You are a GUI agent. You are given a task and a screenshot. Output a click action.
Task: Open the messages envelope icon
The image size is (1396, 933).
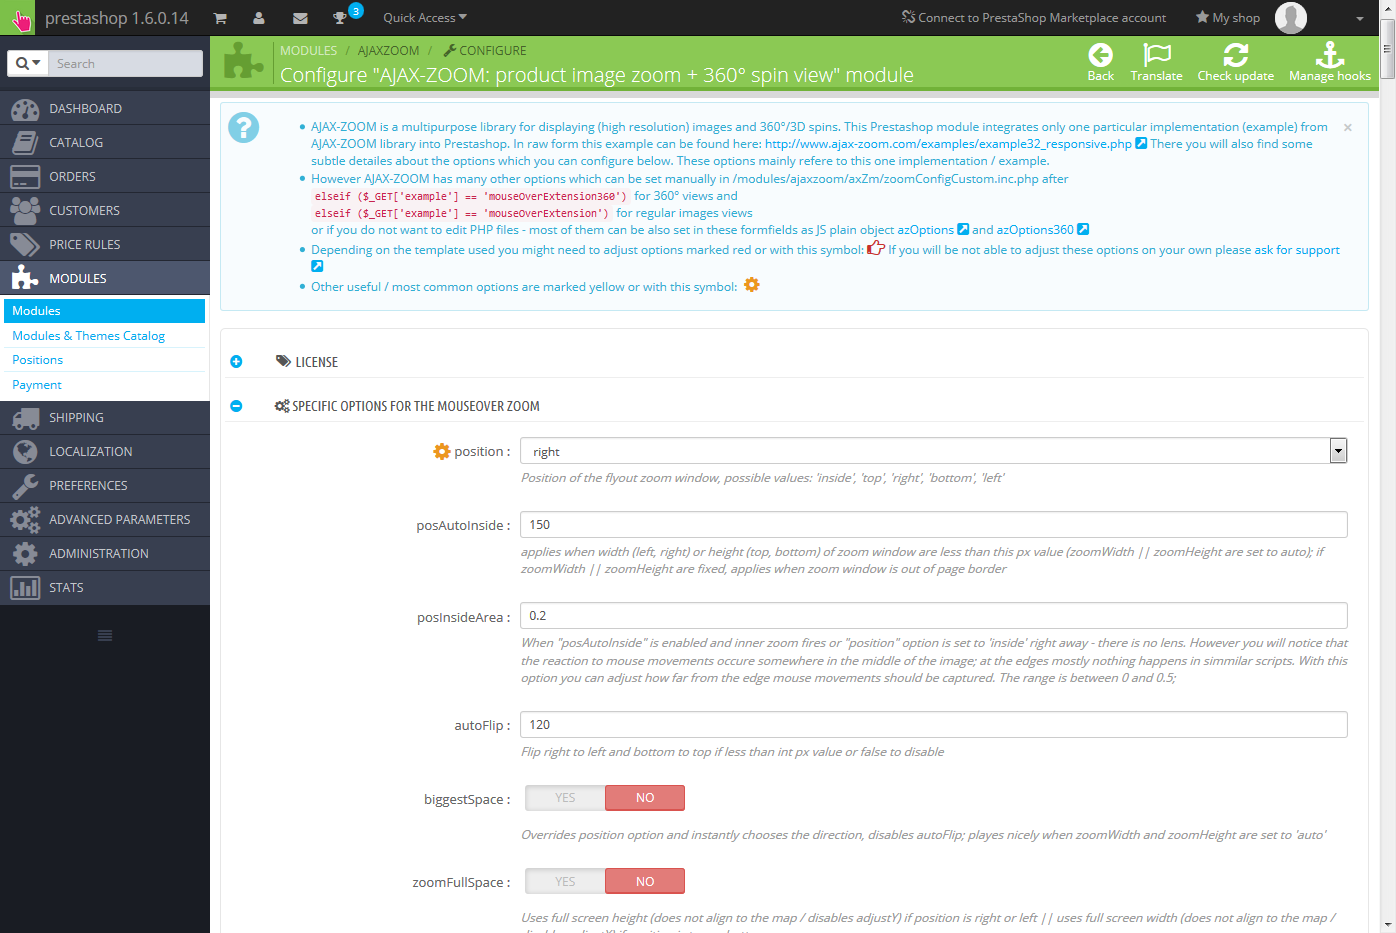(x=300, y=18)
